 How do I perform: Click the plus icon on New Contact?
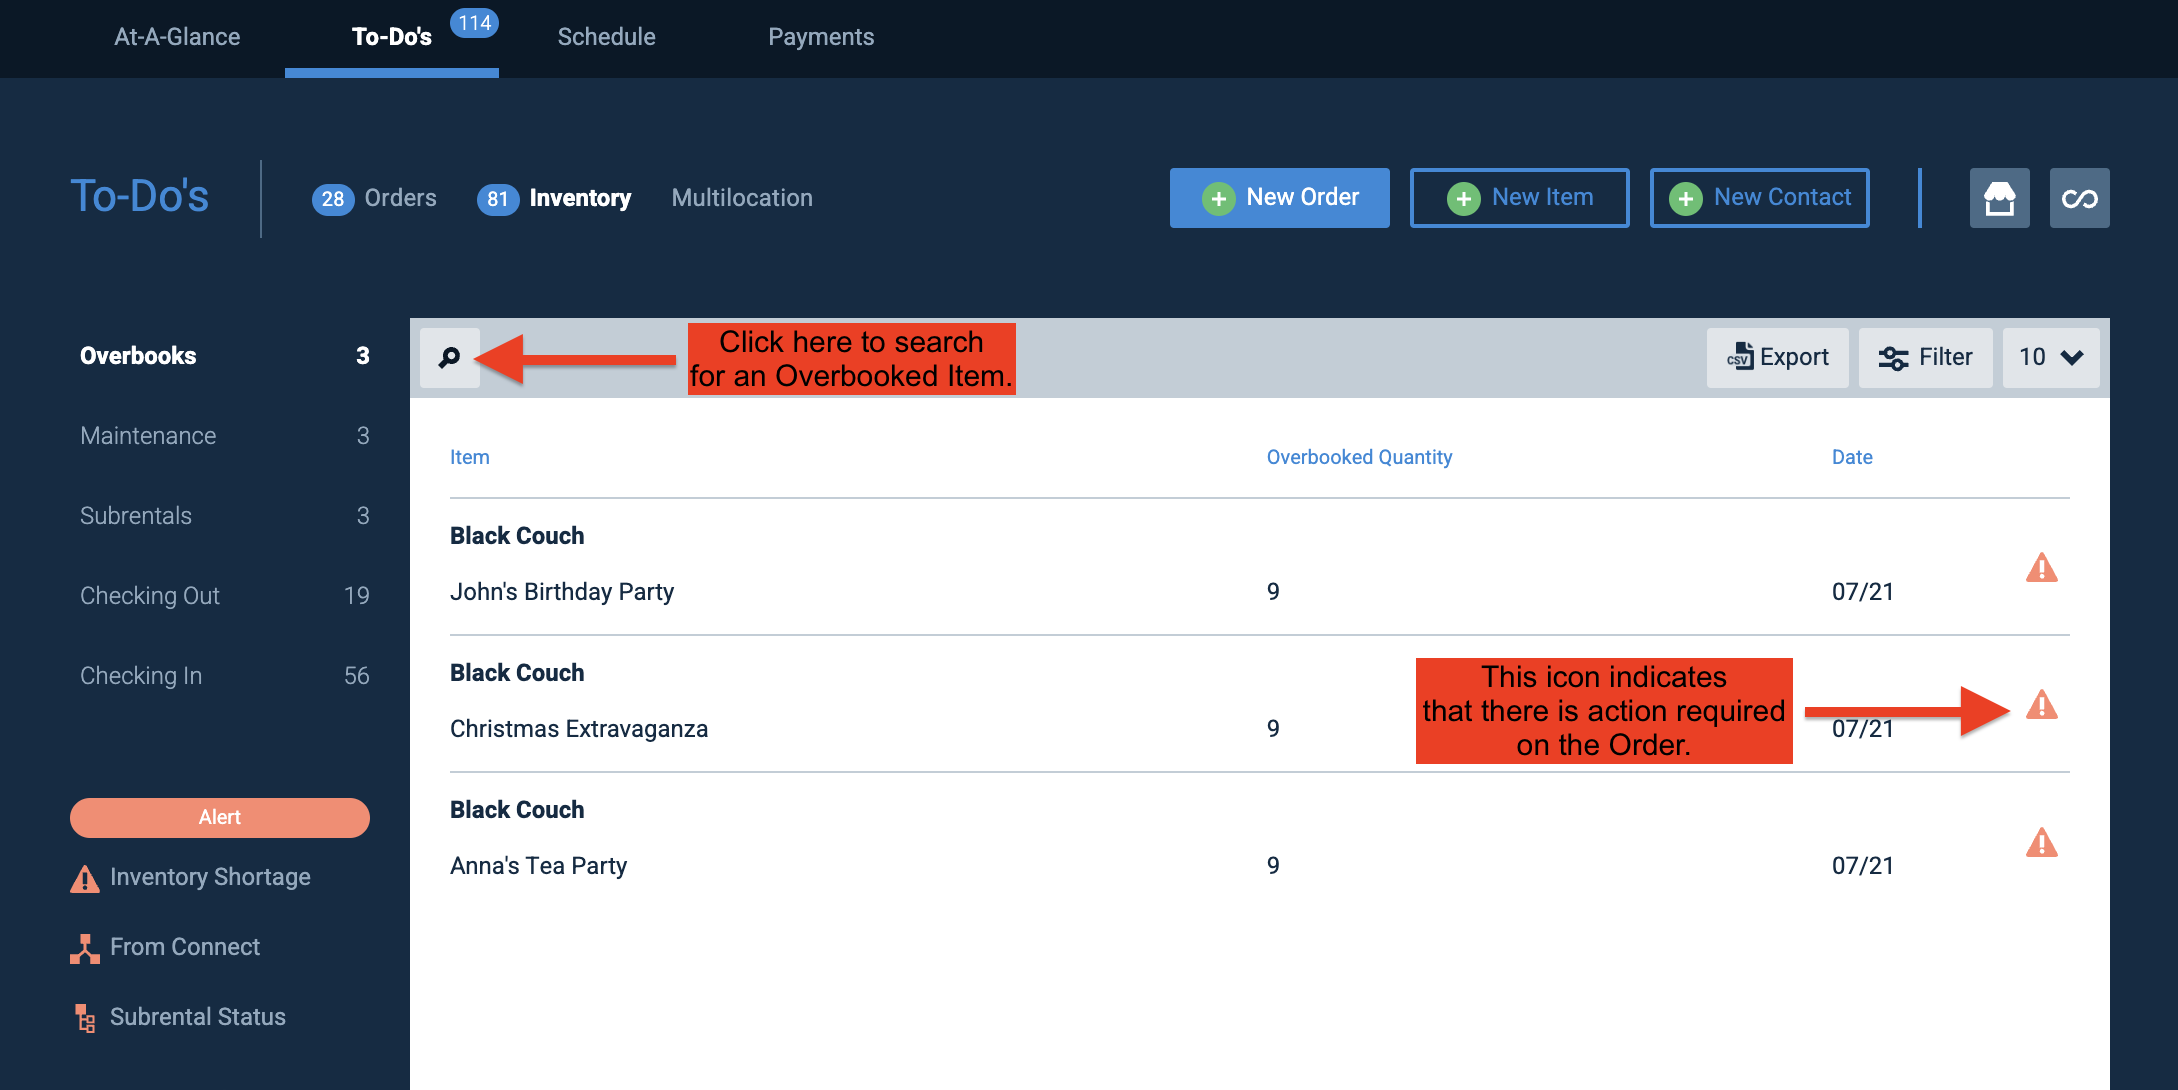[1685, 198]
